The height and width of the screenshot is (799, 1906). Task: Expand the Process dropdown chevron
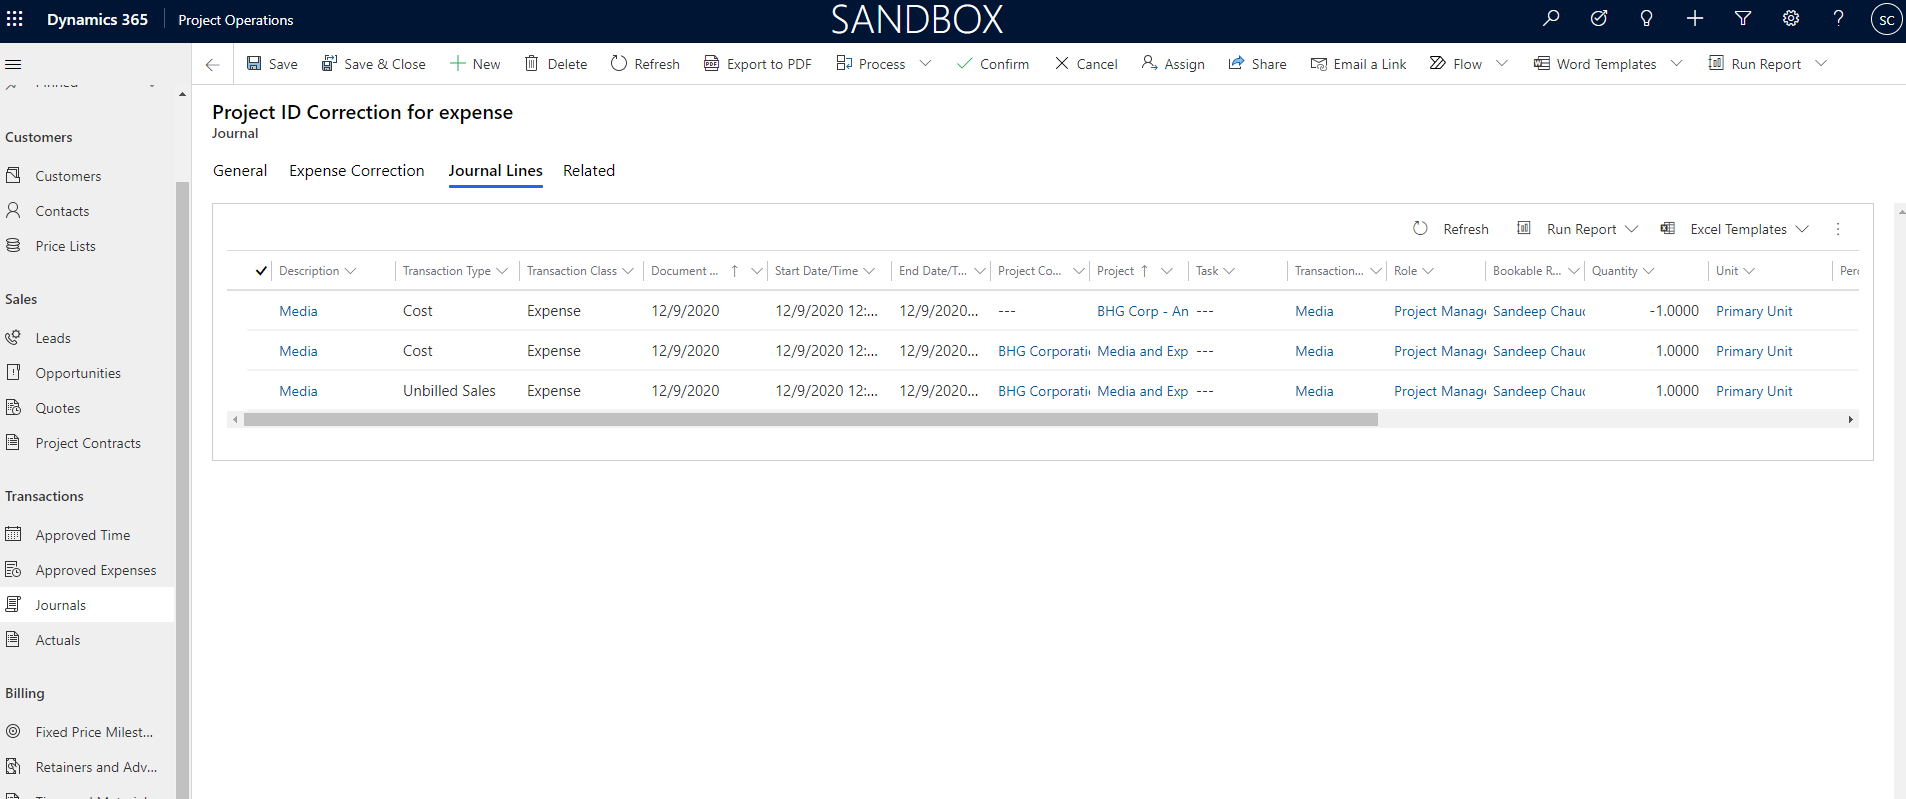pyautogui.click(x=926, y=64)
